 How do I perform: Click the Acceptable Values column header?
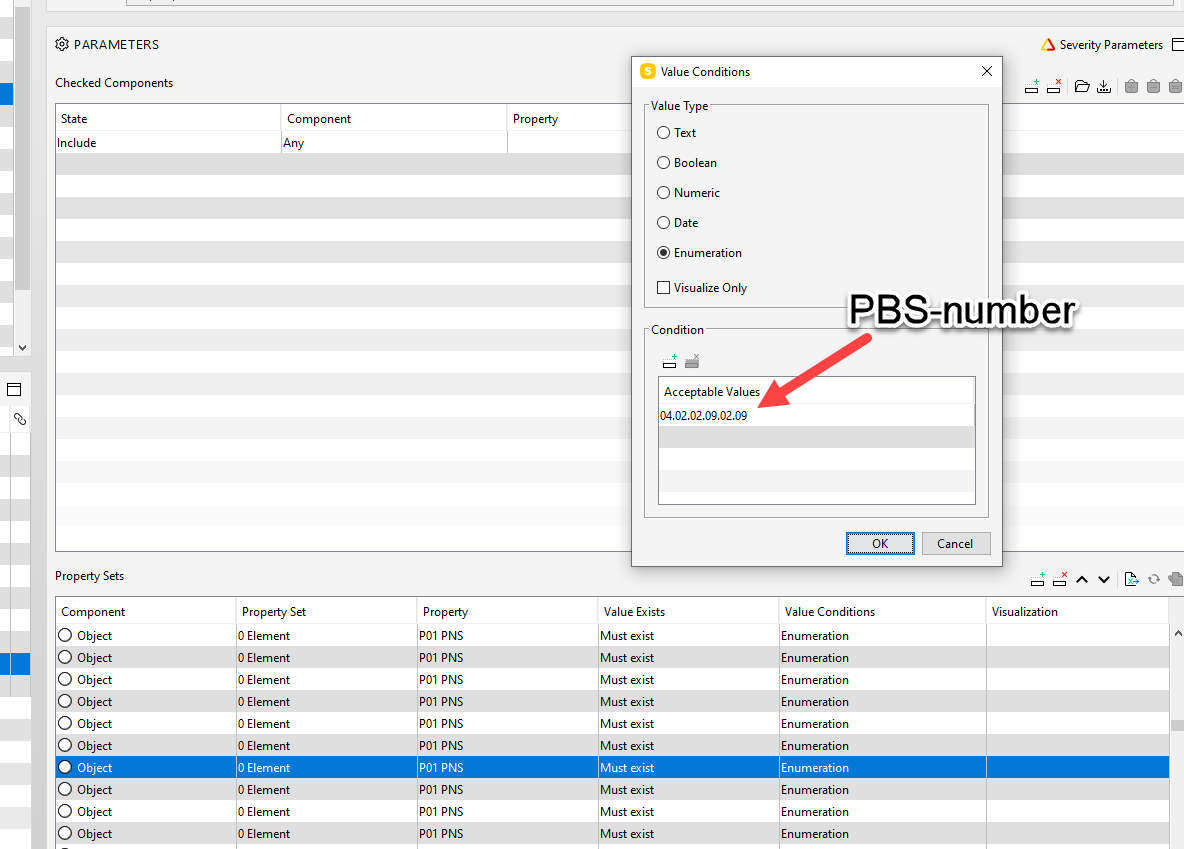tap(816, 391)
